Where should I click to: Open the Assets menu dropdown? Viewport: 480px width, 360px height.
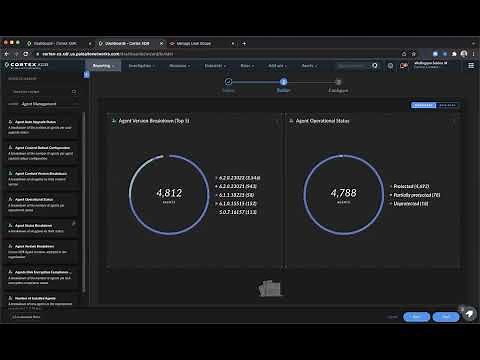tap(309, 66)
